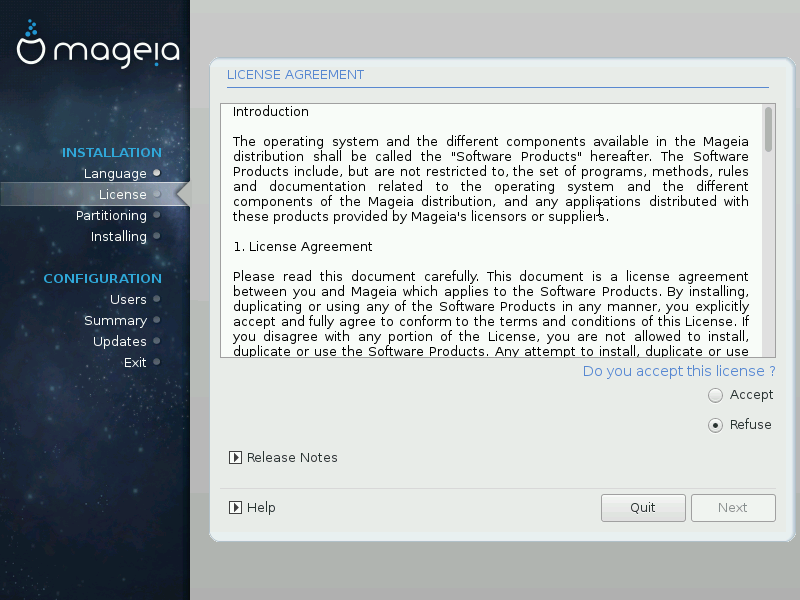The image size is (800, 600).
Task: Click the bullet dot next to Users
Action: pyautogui.click(x=157, y=299)
